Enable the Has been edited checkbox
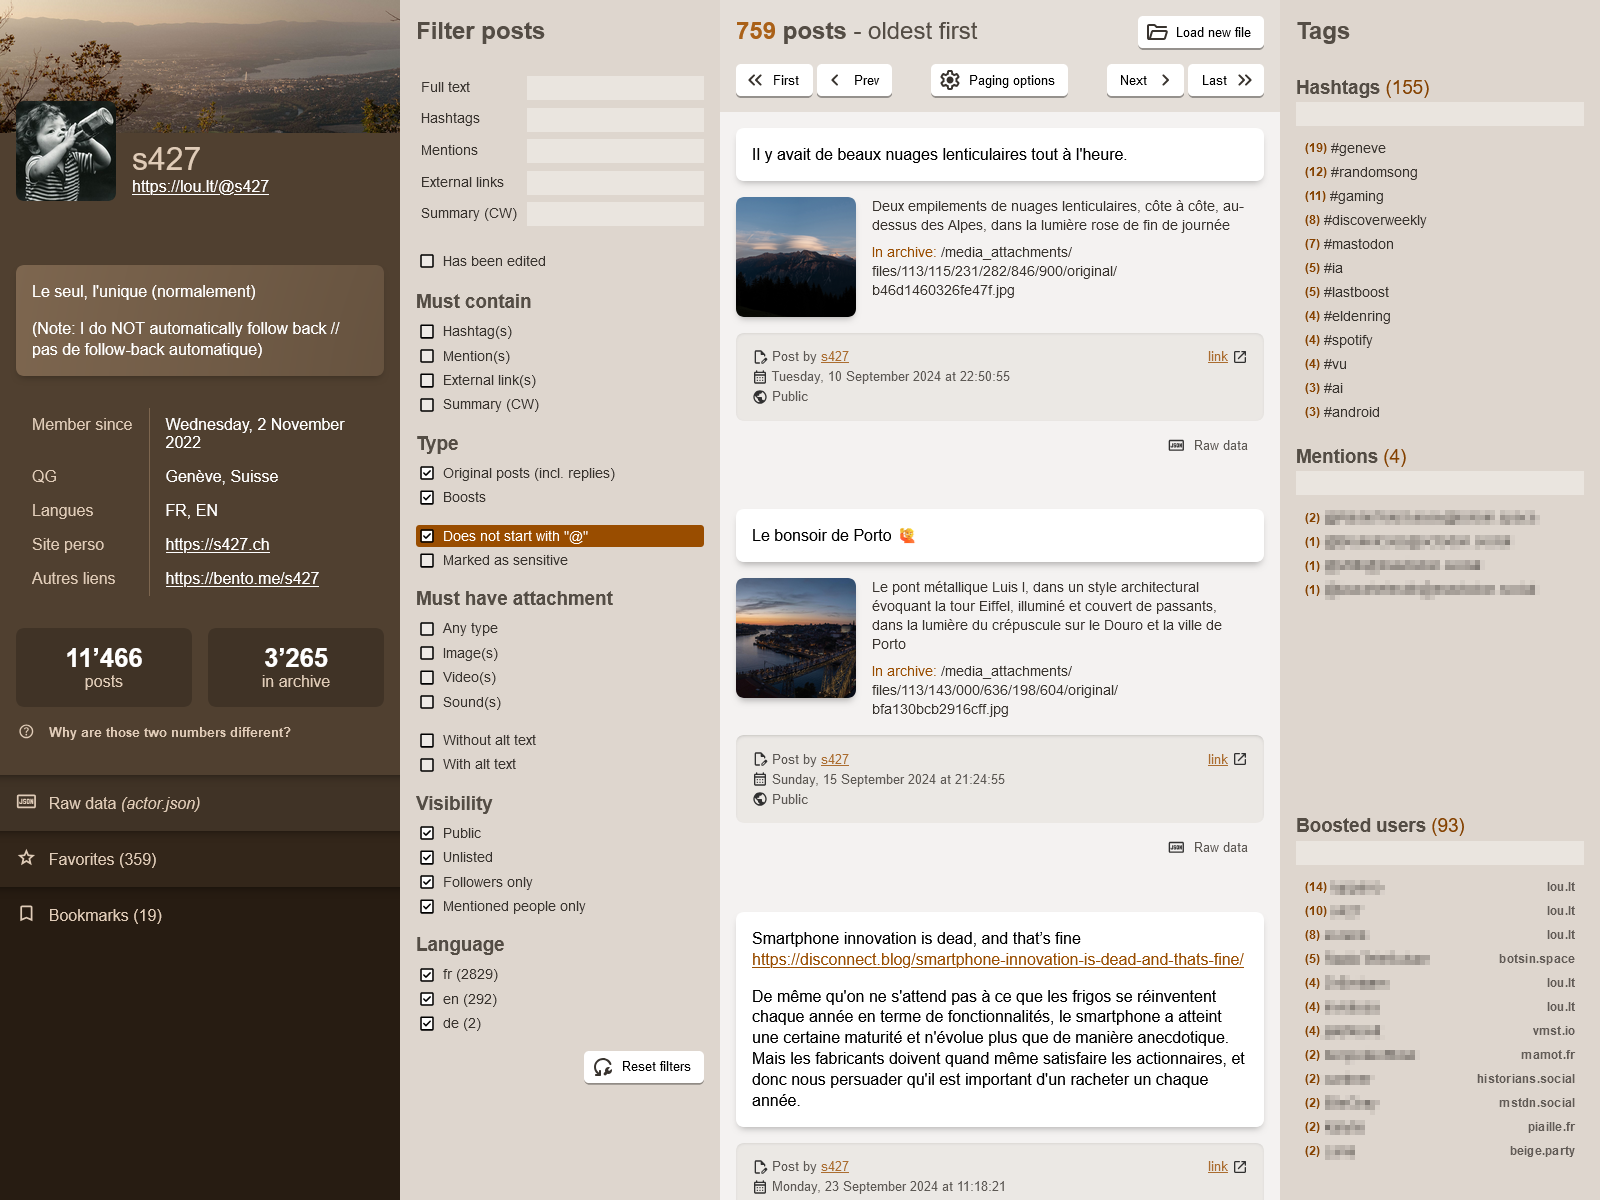The width and height of the screenshot is (1600, 1200). click(x=427, y=261)
